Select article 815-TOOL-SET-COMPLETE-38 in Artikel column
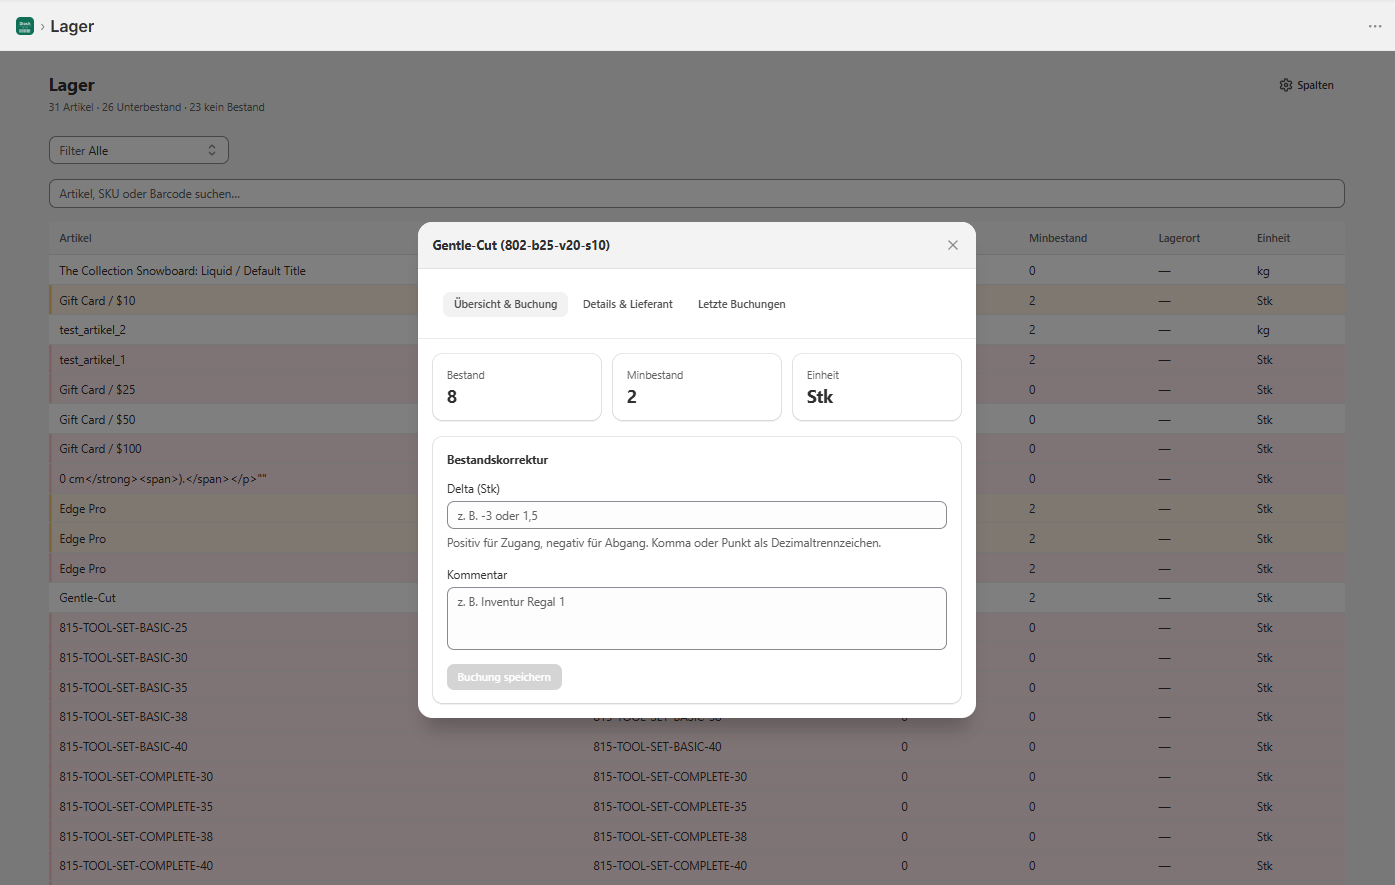 (x=136, y=837)
